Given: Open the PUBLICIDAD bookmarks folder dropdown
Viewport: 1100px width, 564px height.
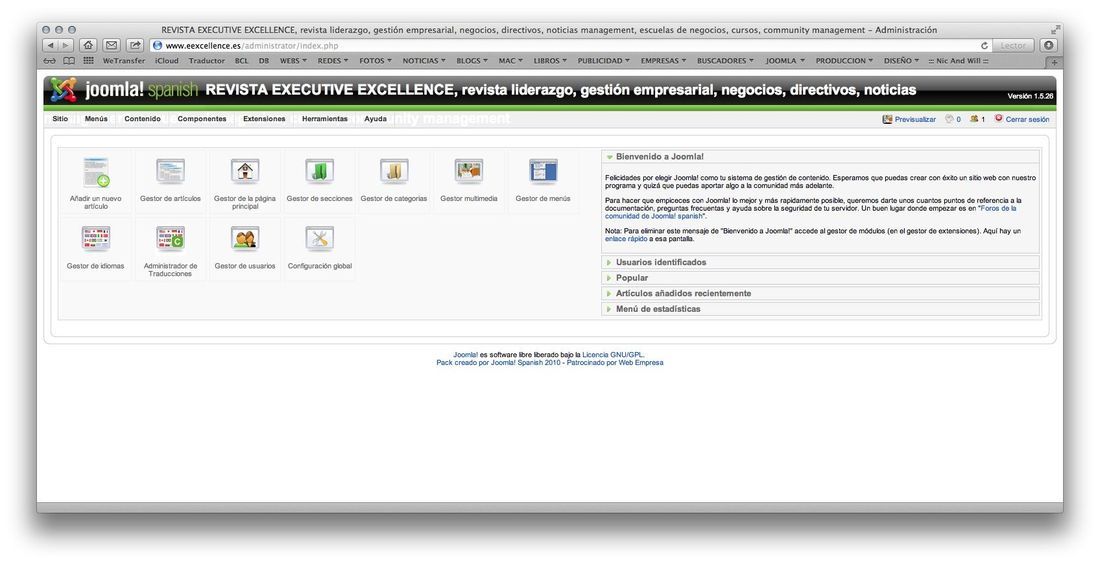Looking at the screenshot, I should [x=603, y=61].
